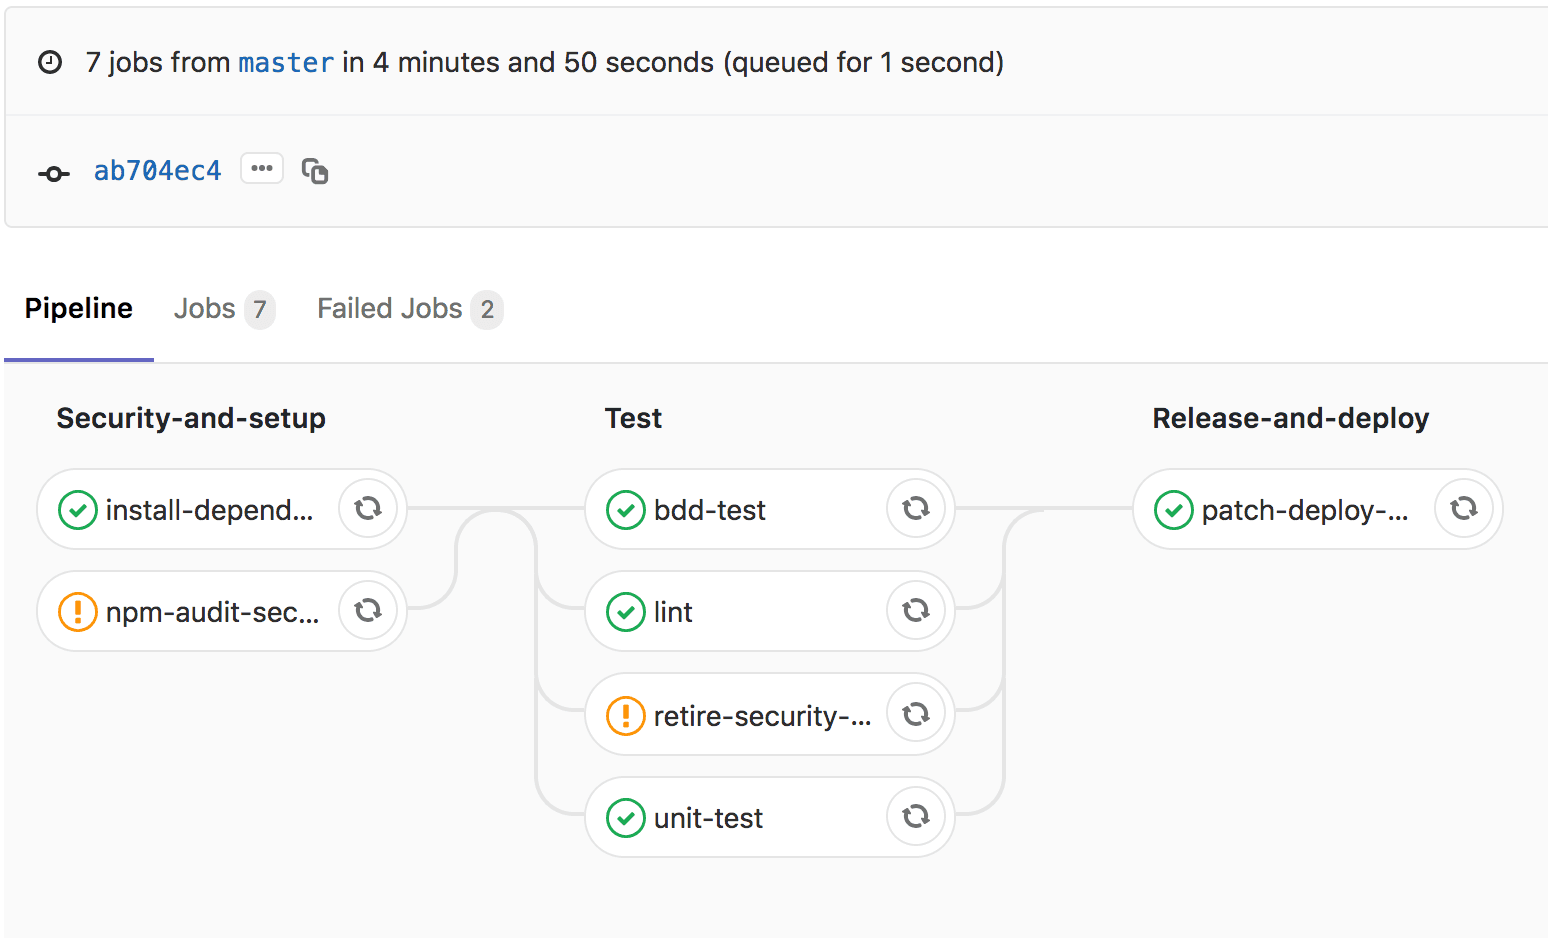
Task: Open the master branch link
Action: pyautogui.click(x=286, y=63)
